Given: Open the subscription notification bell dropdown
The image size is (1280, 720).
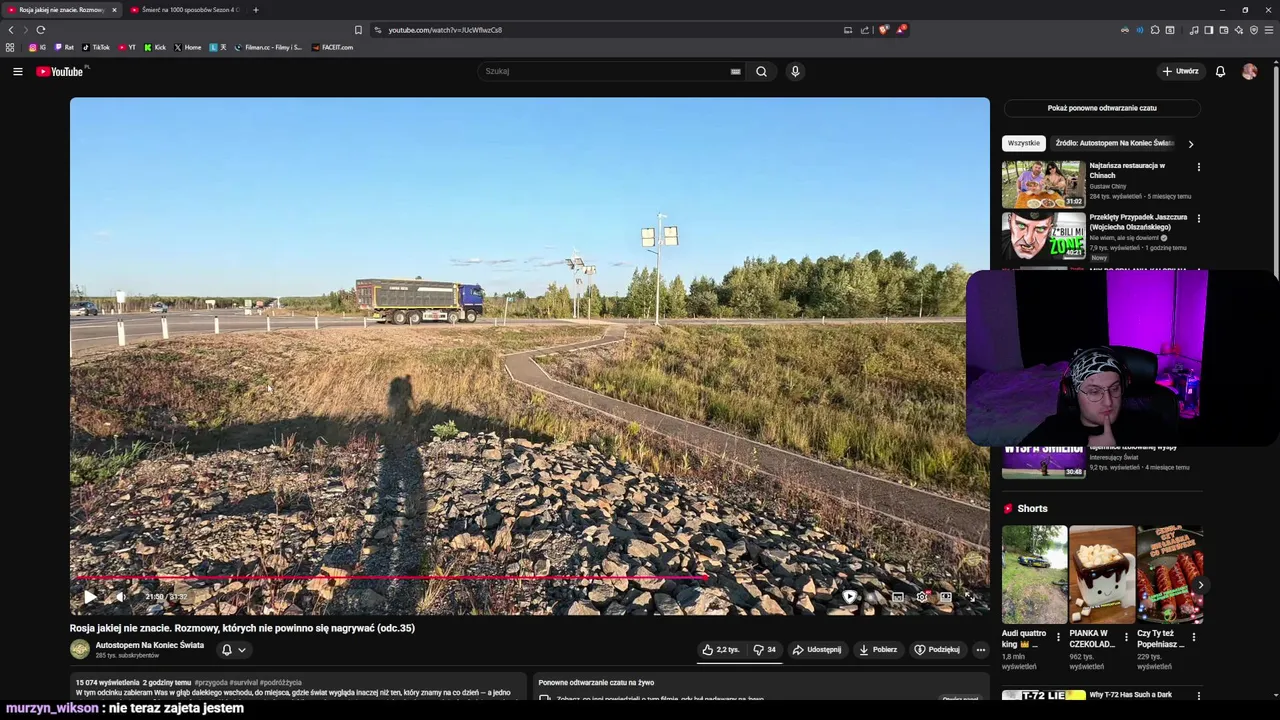Looking at the screenshot, I should pyautogui.click(x=233, y=649).
